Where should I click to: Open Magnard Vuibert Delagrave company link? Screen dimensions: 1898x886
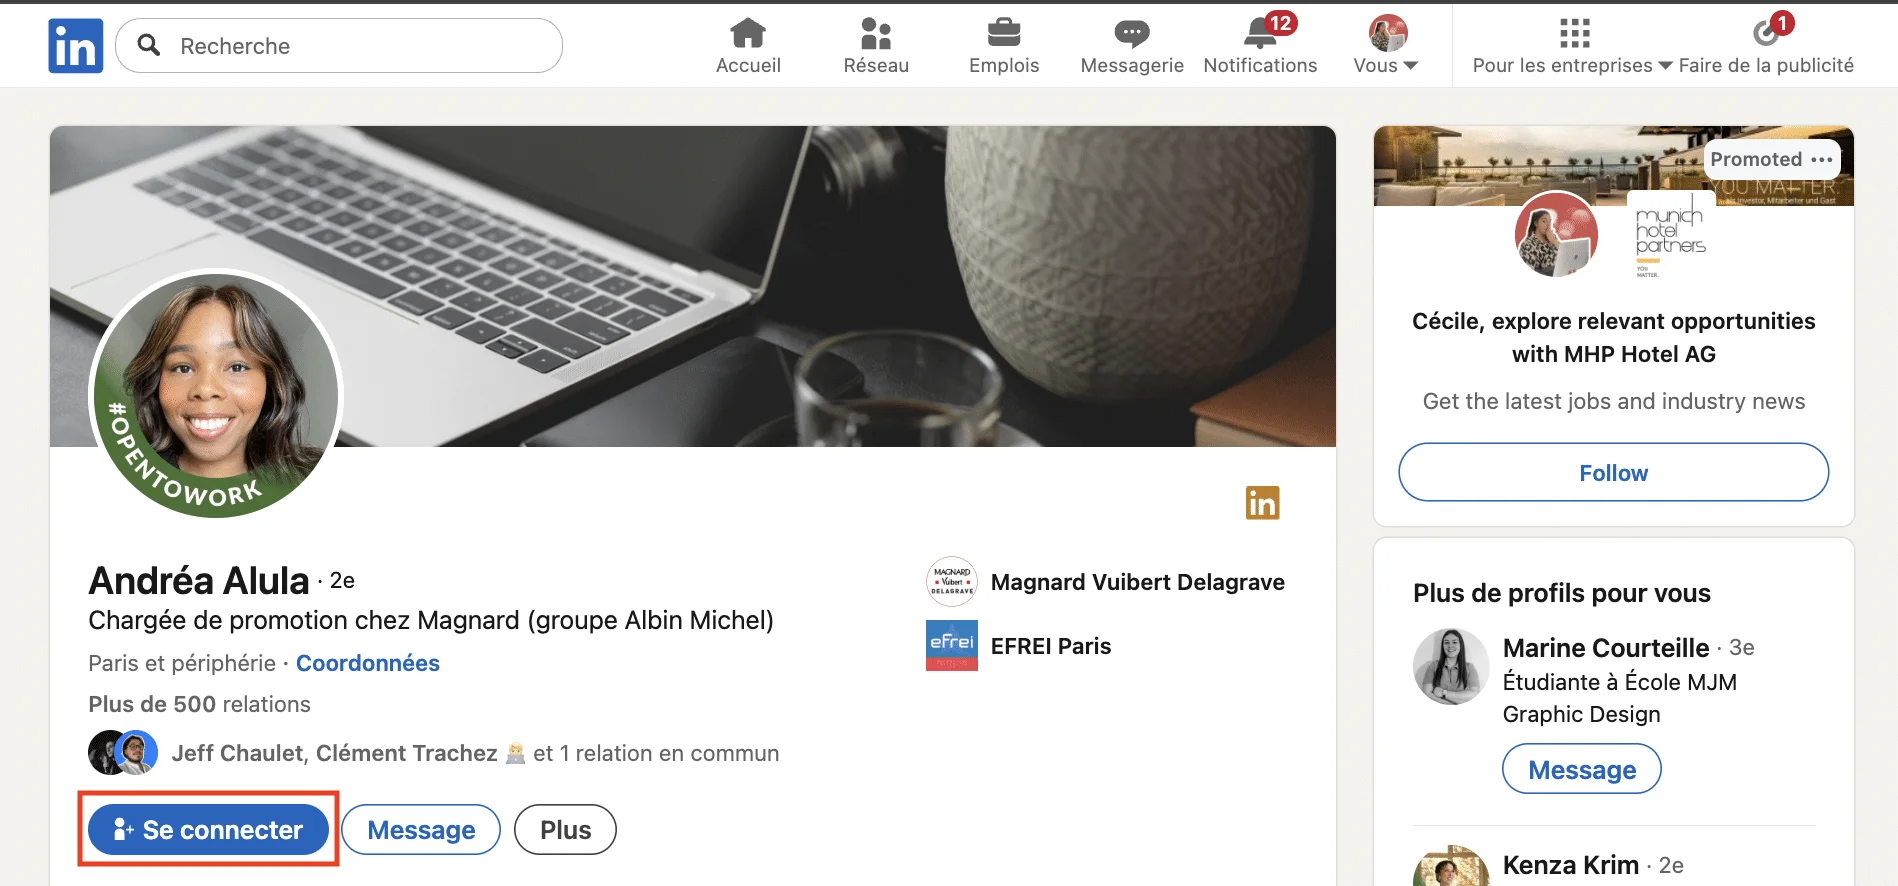(x=1138, y=582)
